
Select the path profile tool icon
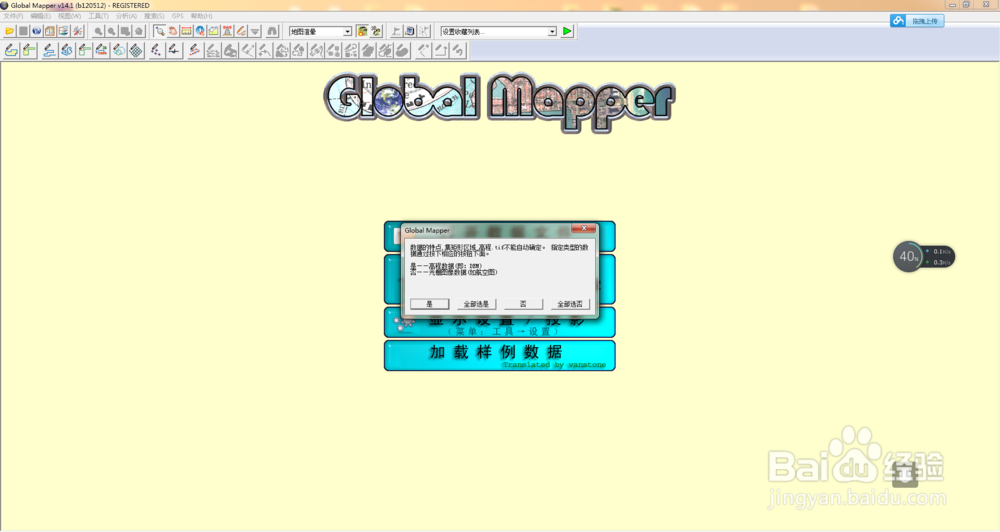pyautogui.click(x=214, y=31)
